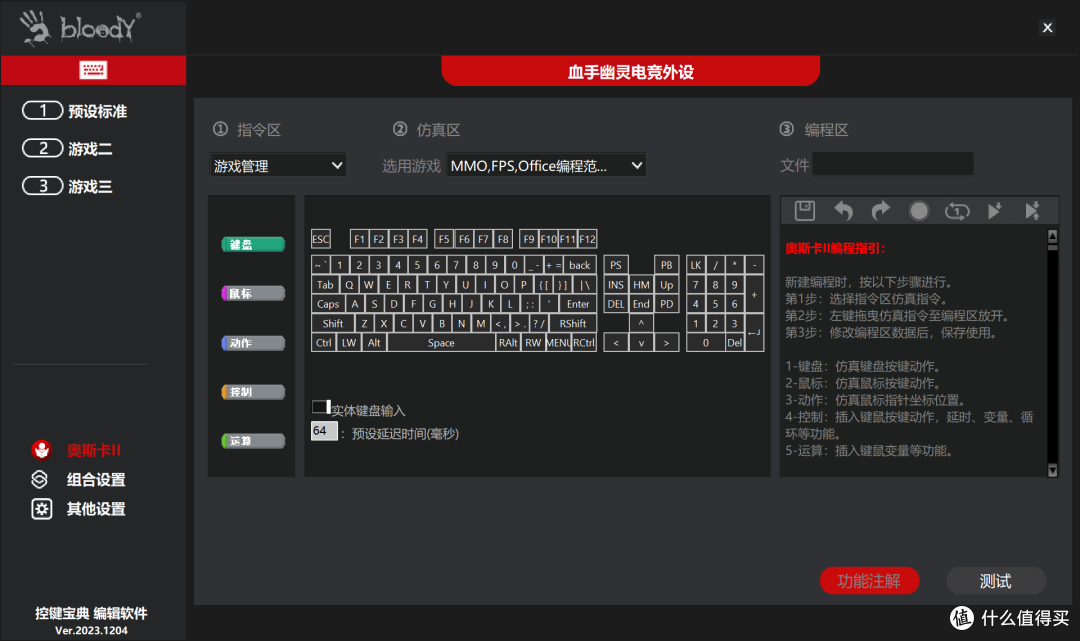Click the undo arrow icon
The image size is (1080, 641).
pyautogui.click(x=843, y=211)
